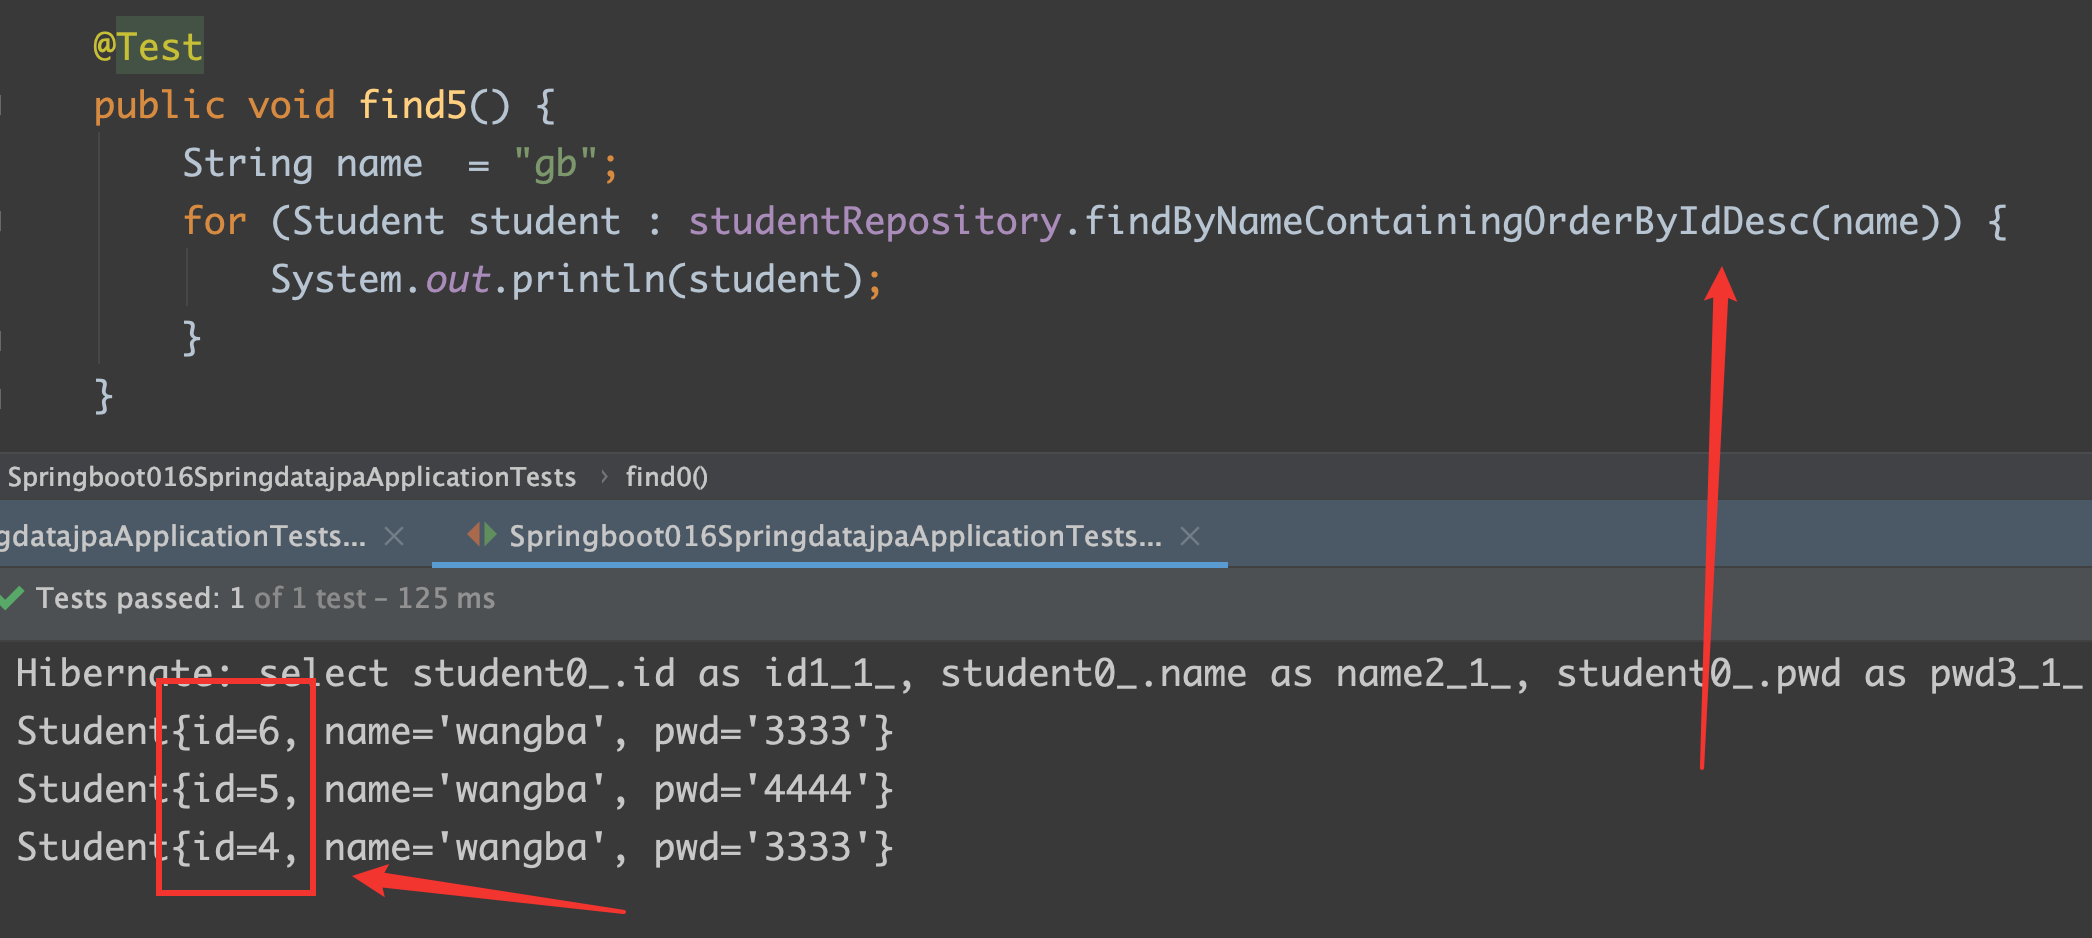Switch to the gdatajpaApplicationTests tab on the left

pyautogui.click(x=184, y=537)
